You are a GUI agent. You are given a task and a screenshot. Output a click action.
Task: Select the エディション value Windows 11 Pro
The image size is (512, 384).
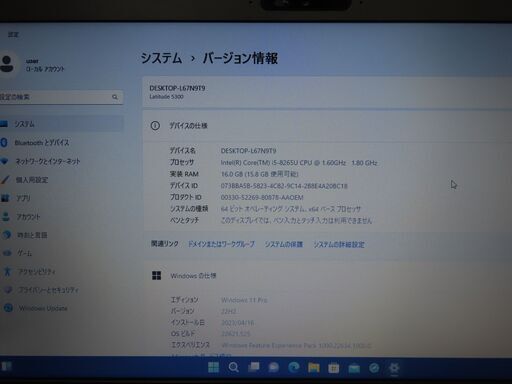[244, 300]
